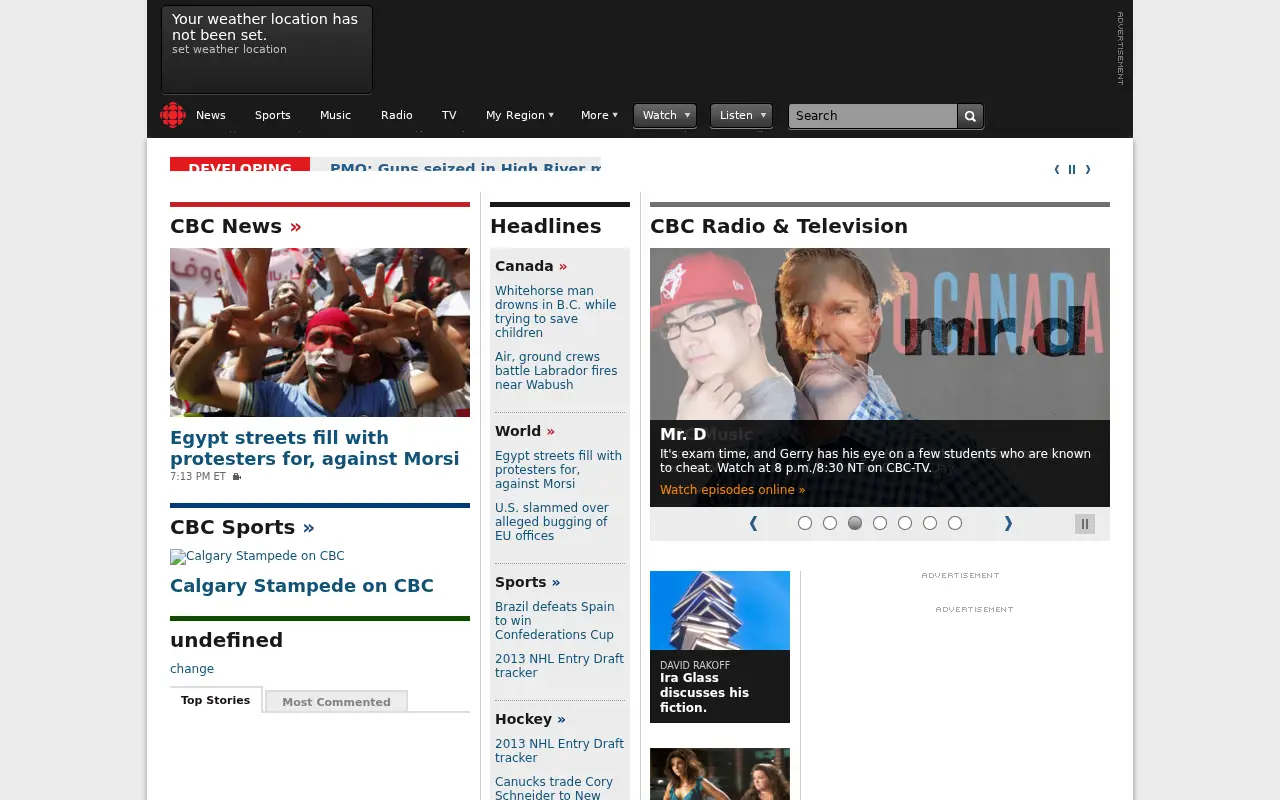Open Whitehorse man drowns headline
Viewport: 1280px width, 800px height.
(x=555, y=312)
